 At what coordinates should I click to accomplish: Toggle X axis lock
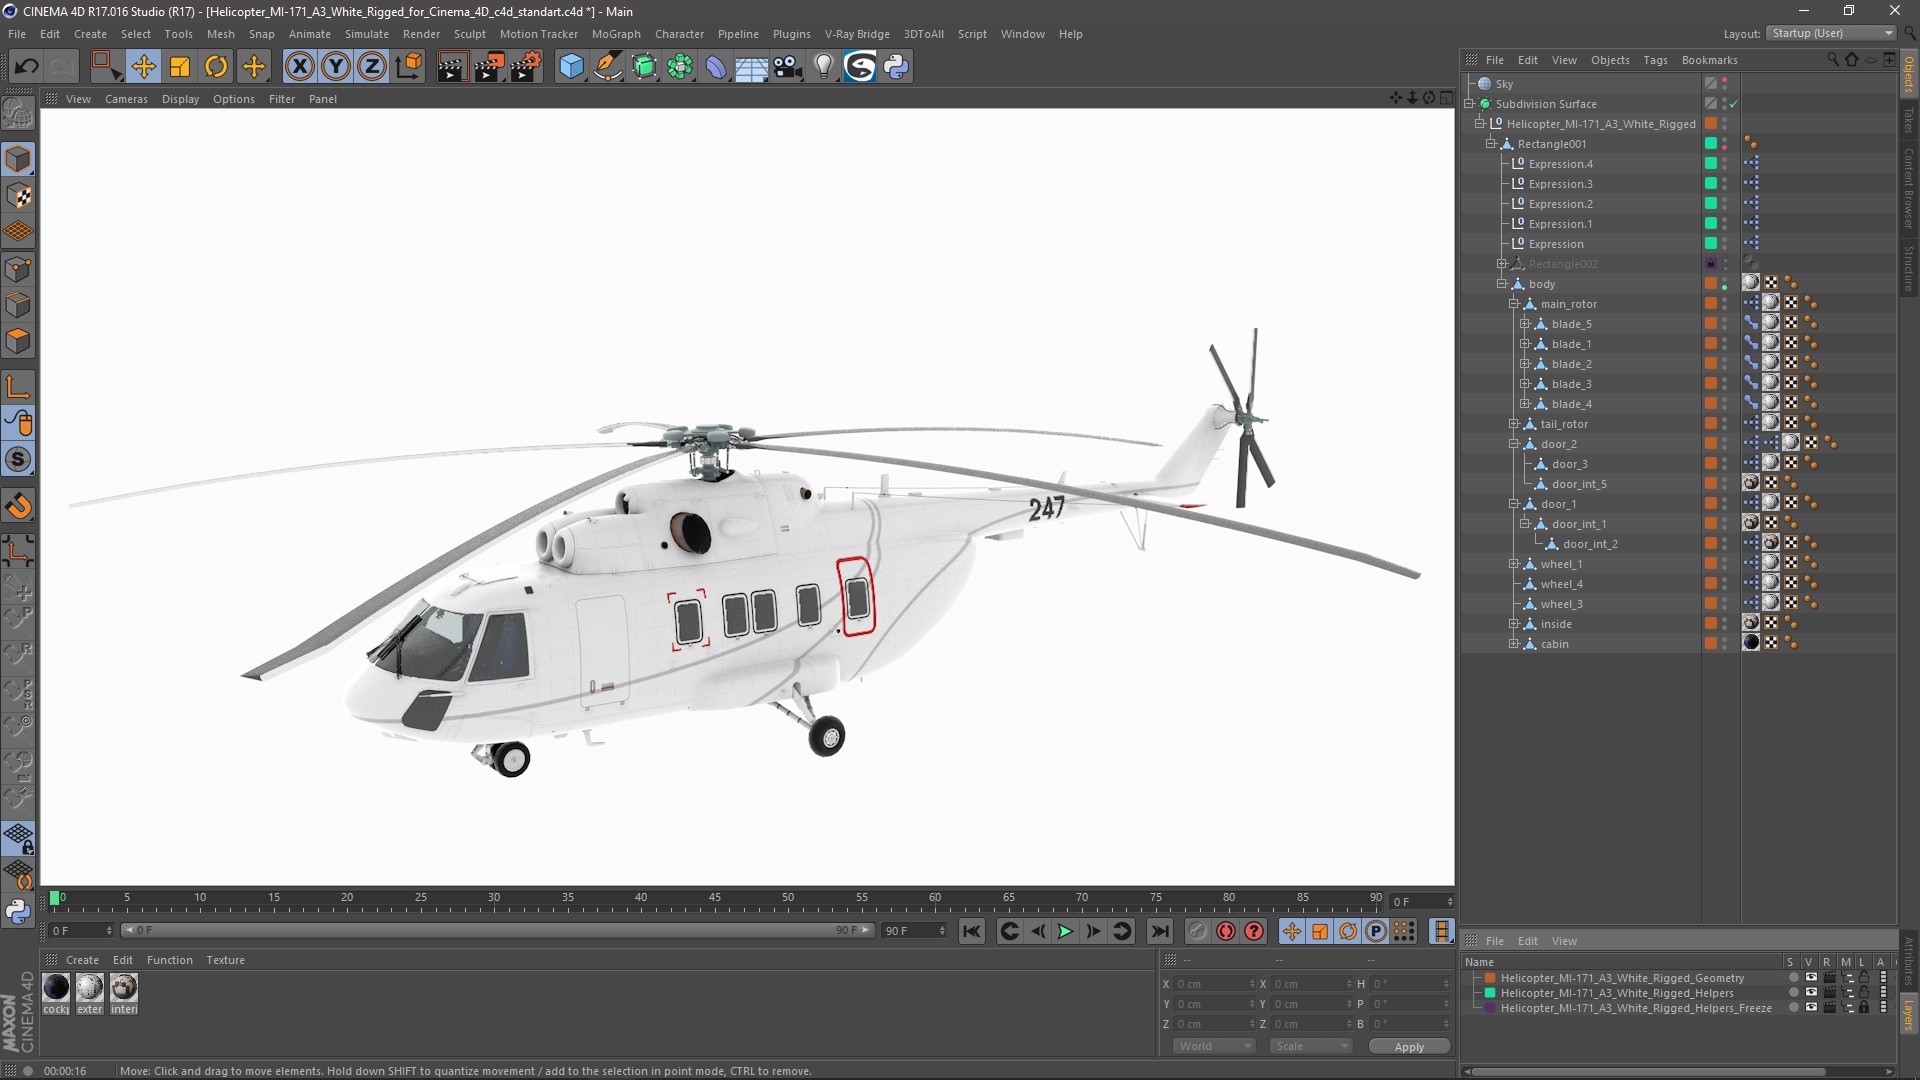[x=299, y=67]
